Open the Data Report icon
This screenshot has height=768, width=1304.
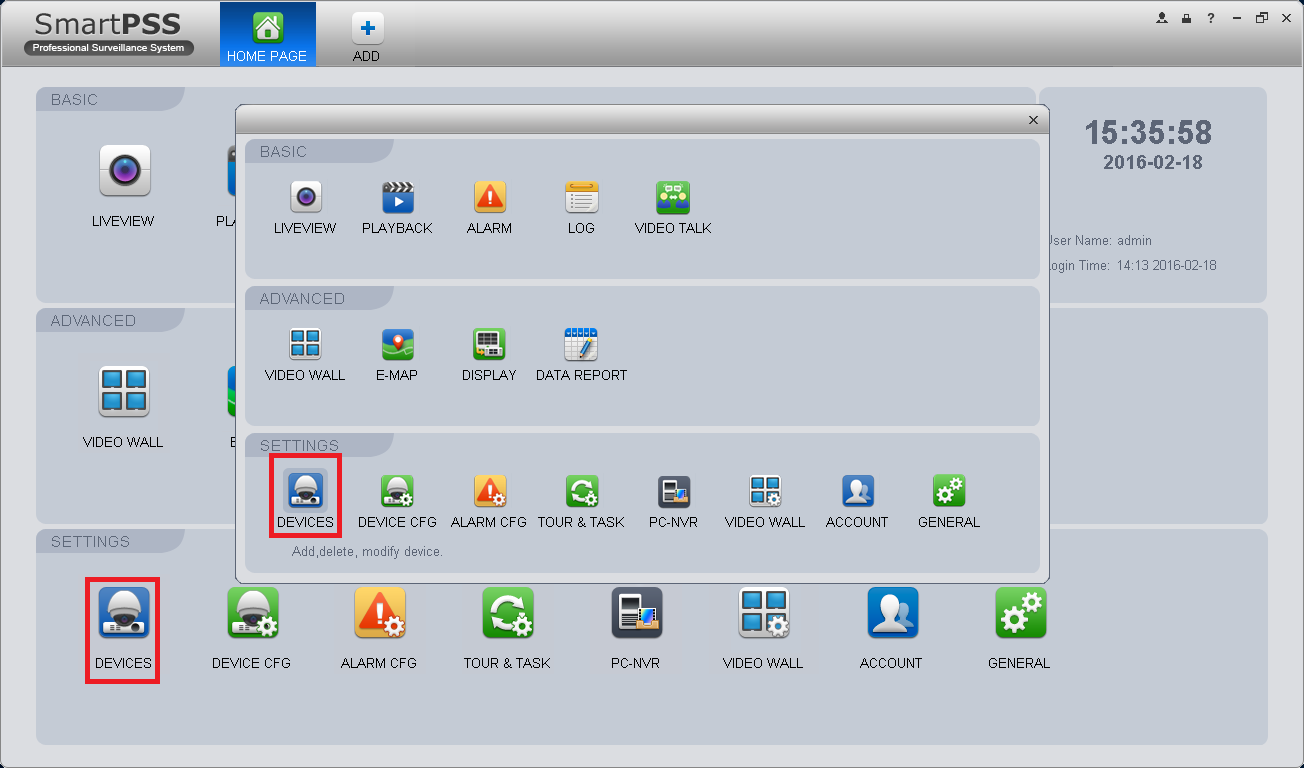[x=581, y=344]
